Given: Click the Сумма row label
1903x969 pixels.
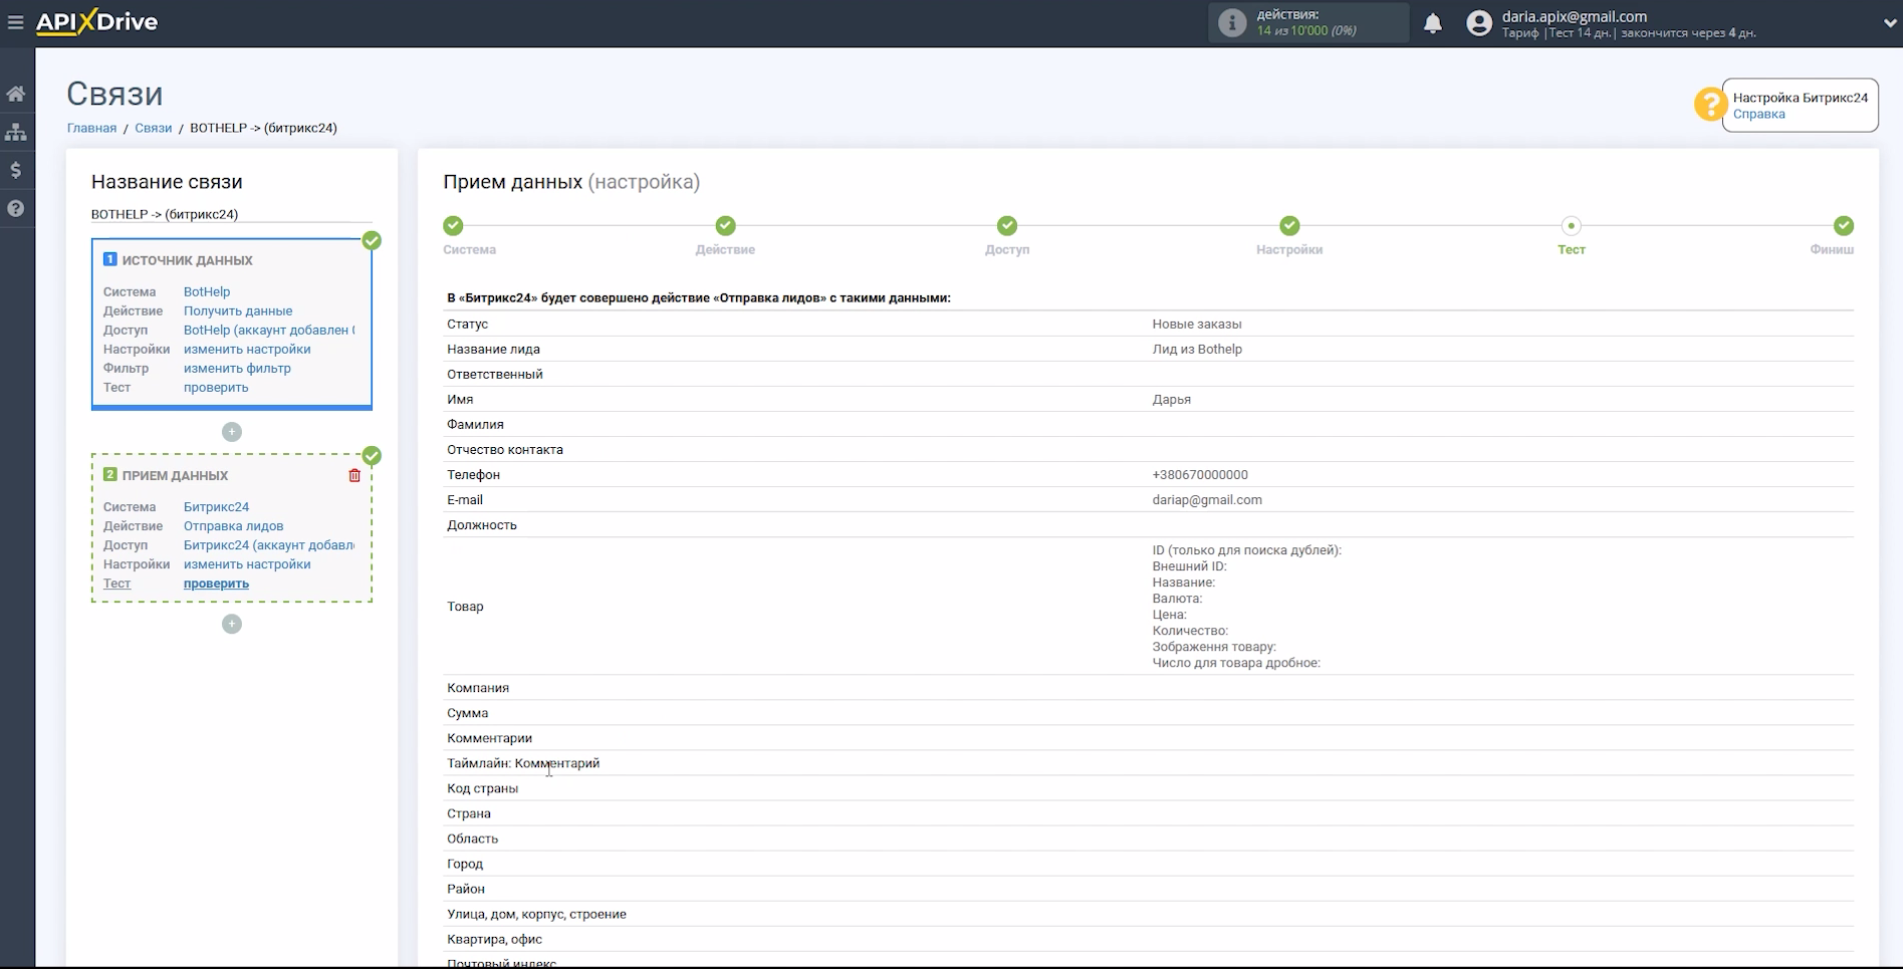Looking at the screenshot, I should pos(467,713).
